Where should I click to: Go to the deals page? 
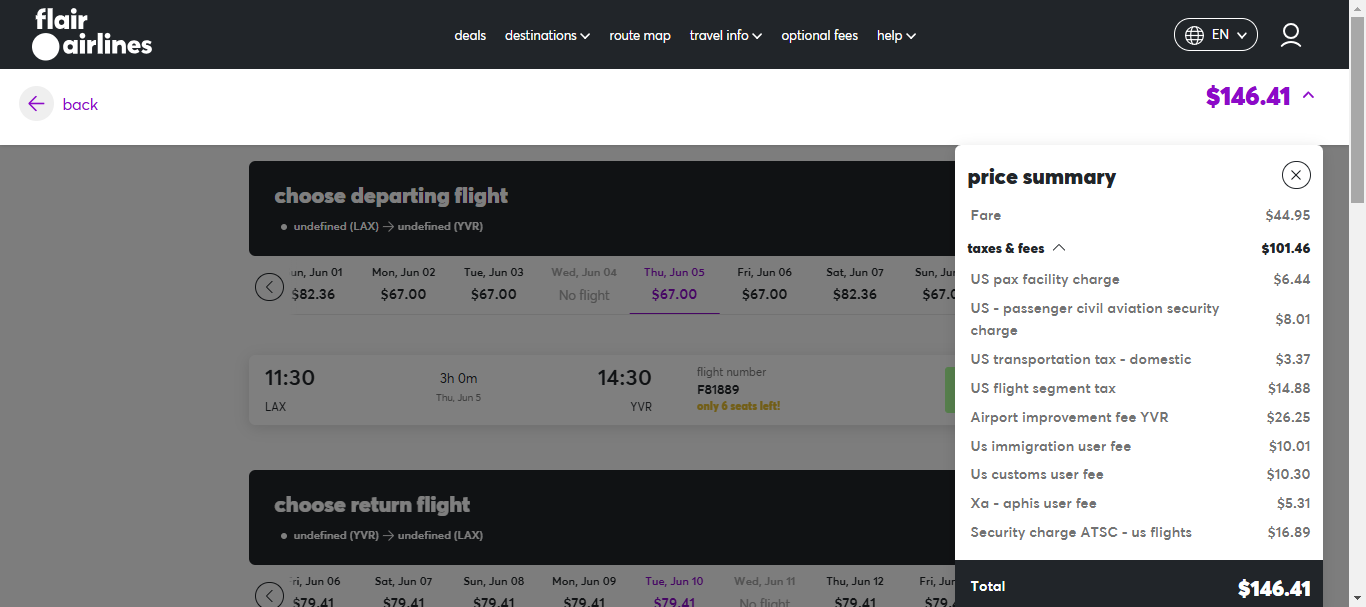(x=470, y=36)
